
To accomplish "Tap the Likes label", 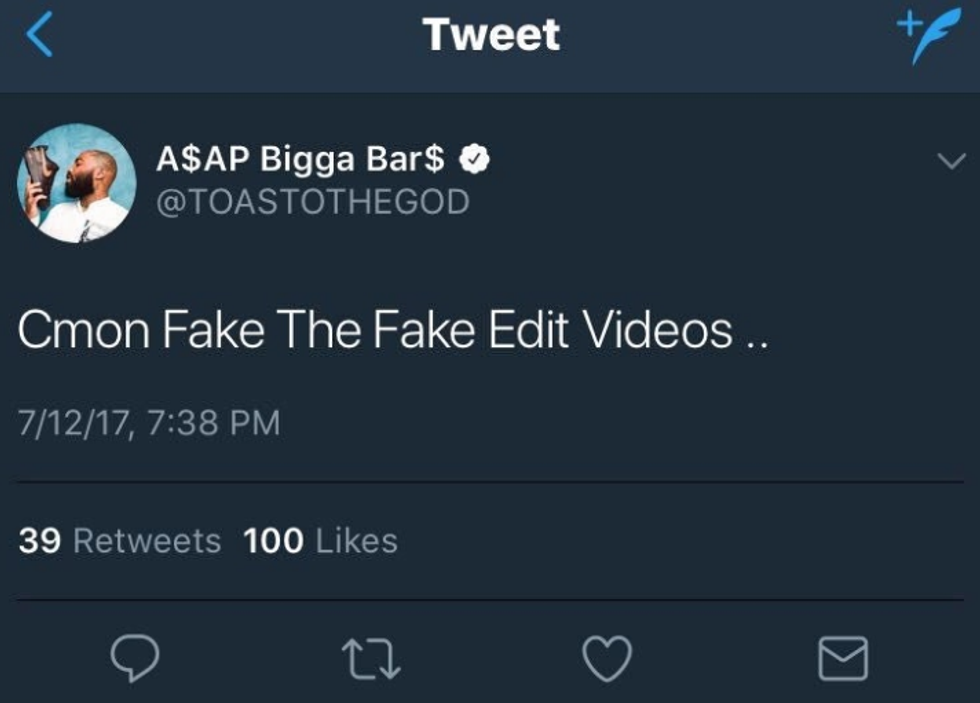I will [356, 541].
